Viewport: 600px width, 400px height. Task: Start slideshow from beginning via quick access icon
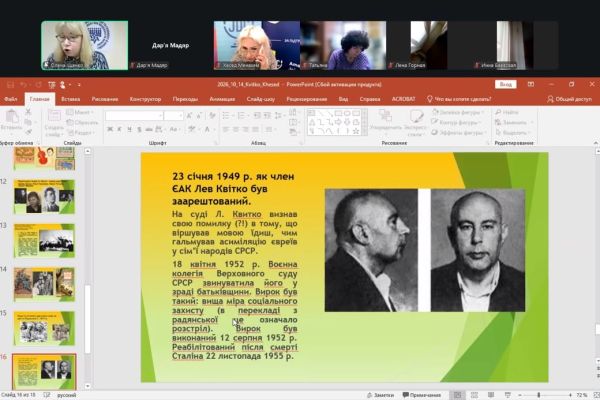click(x=52, y=85)
